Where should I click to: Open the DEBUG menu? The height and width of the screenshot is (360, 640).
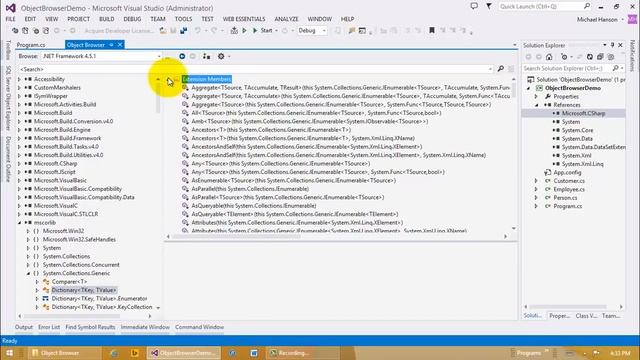(132, 19)
